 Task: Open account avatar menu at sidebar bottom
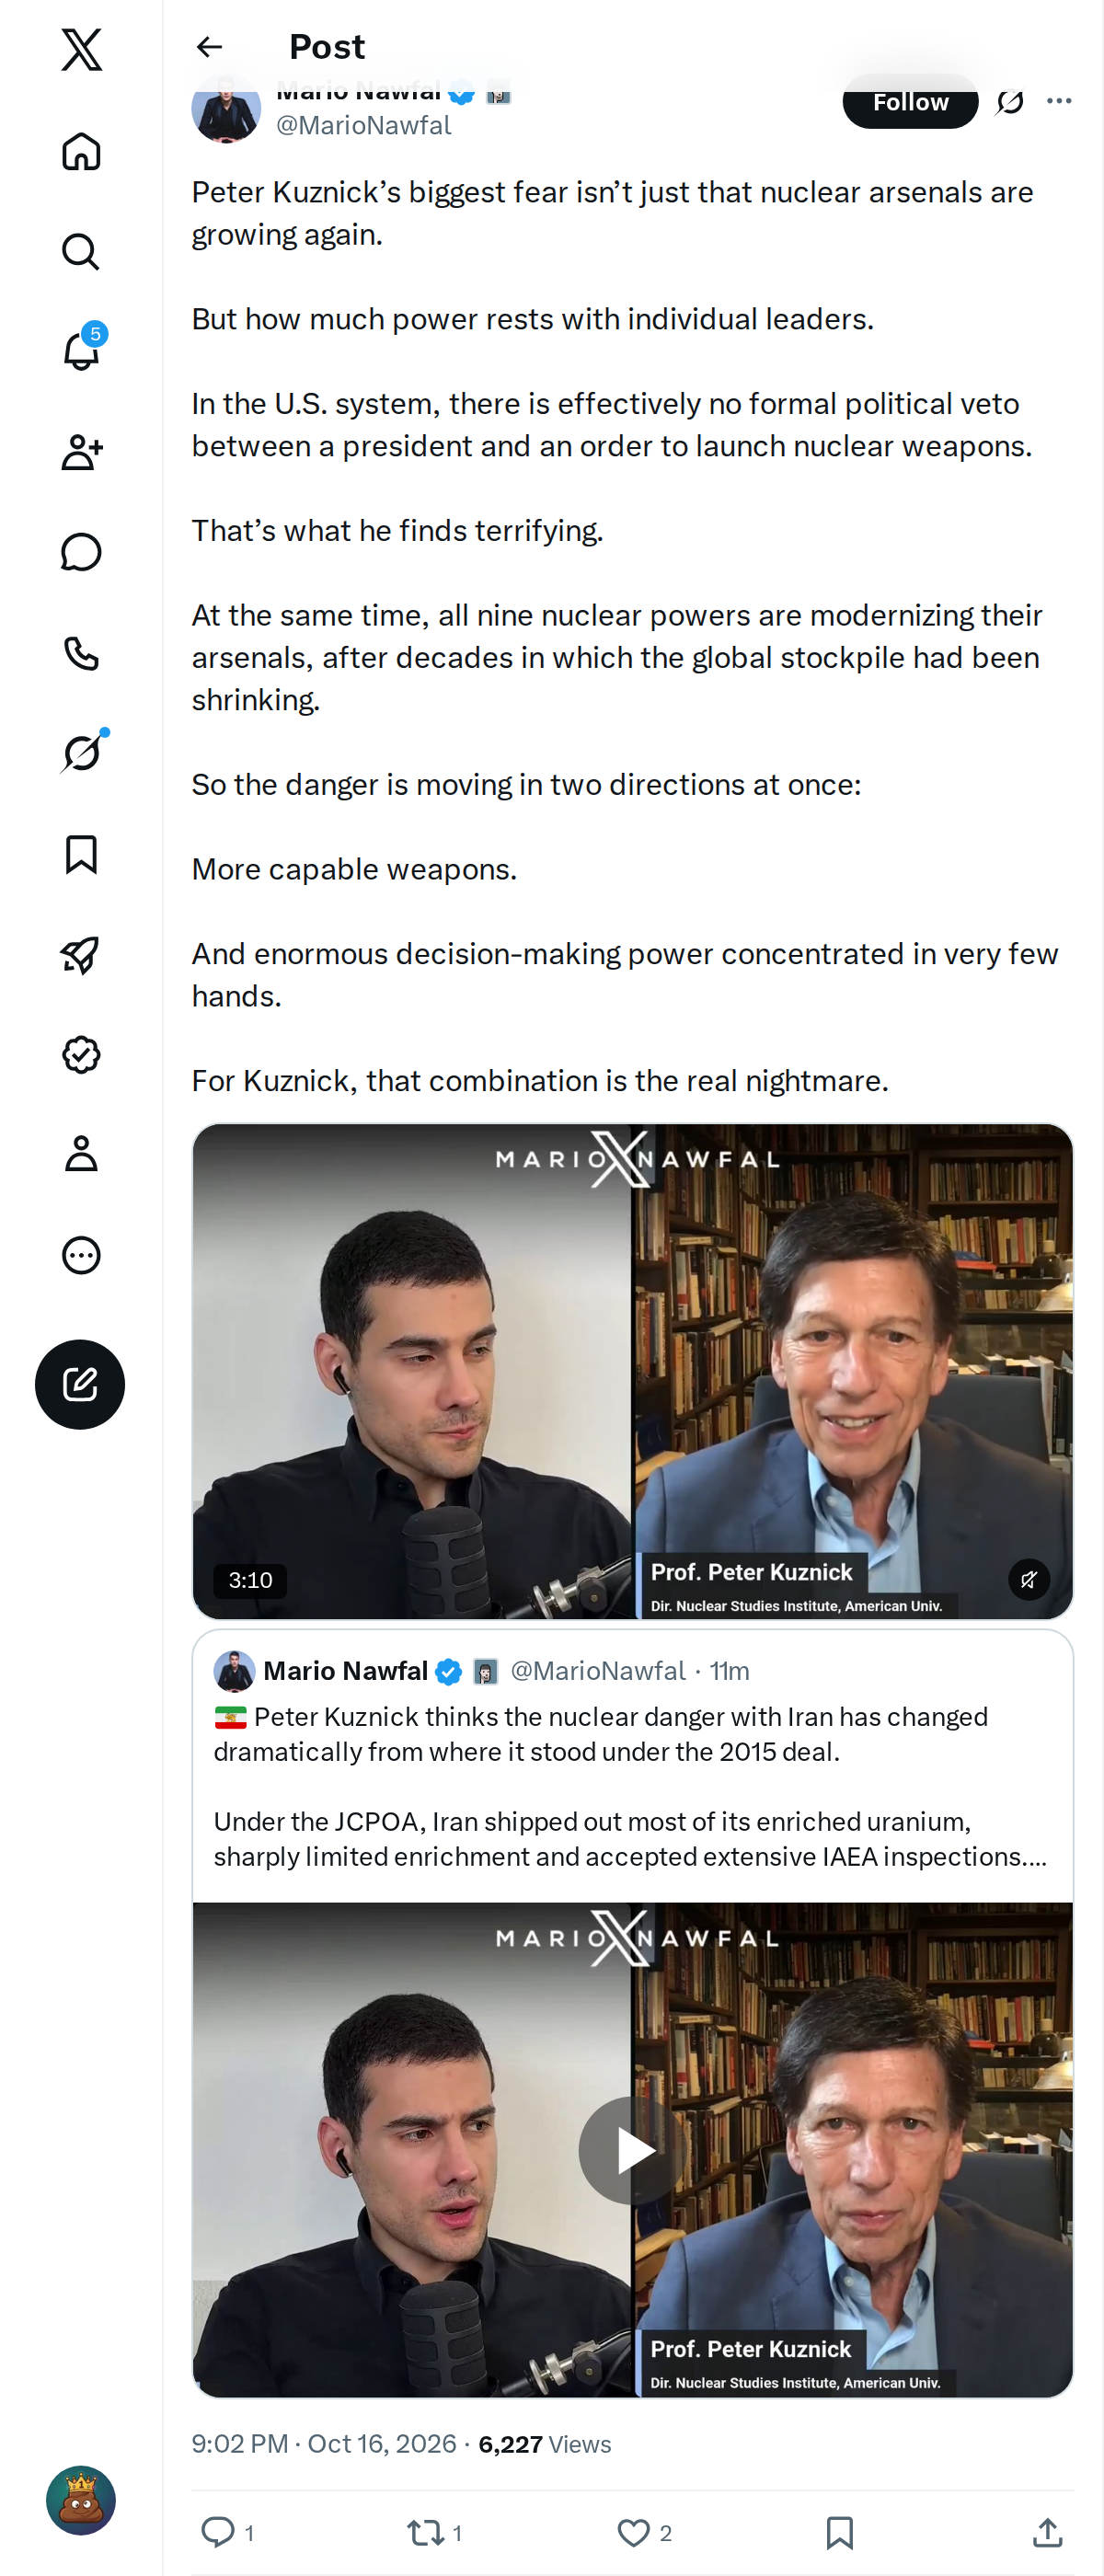(81, 2500)
